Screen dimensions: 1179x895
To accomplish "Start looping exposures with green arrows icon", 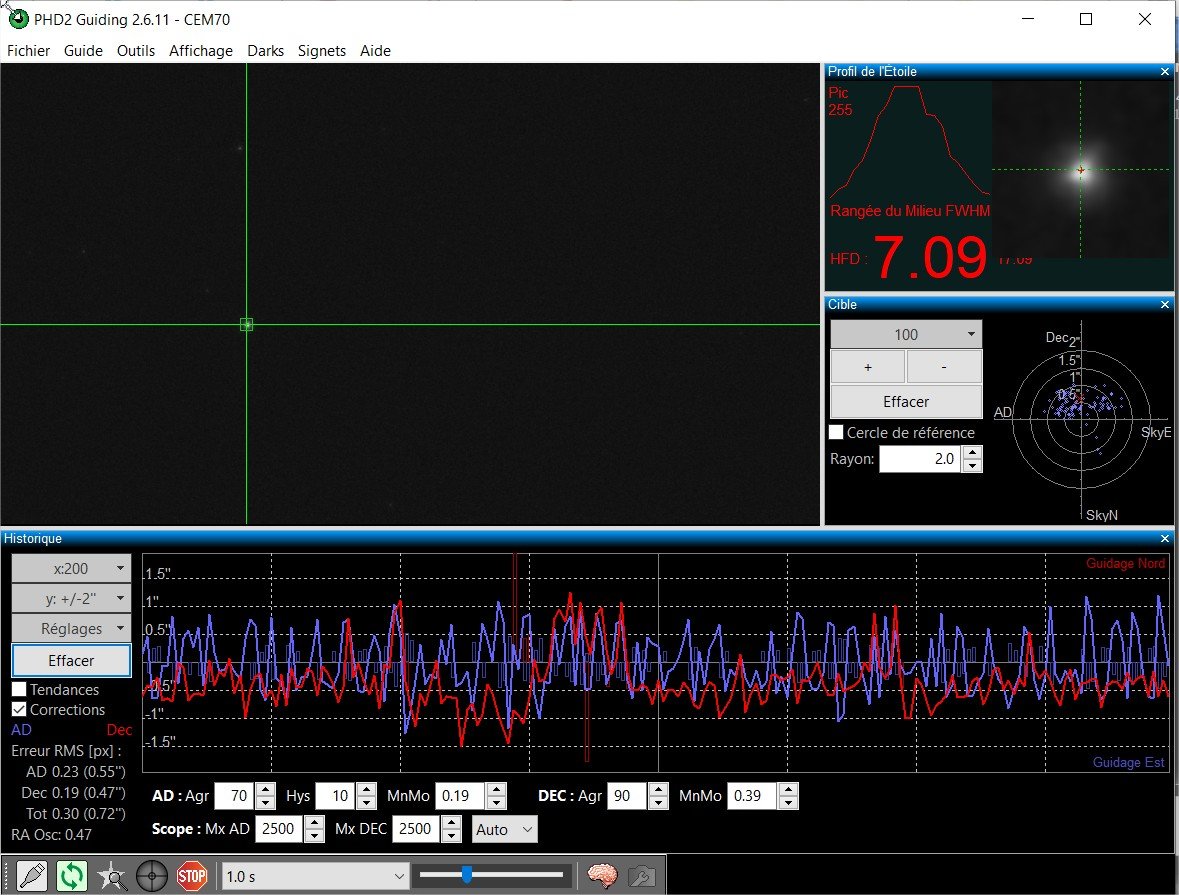I will [x=71, y=876].
